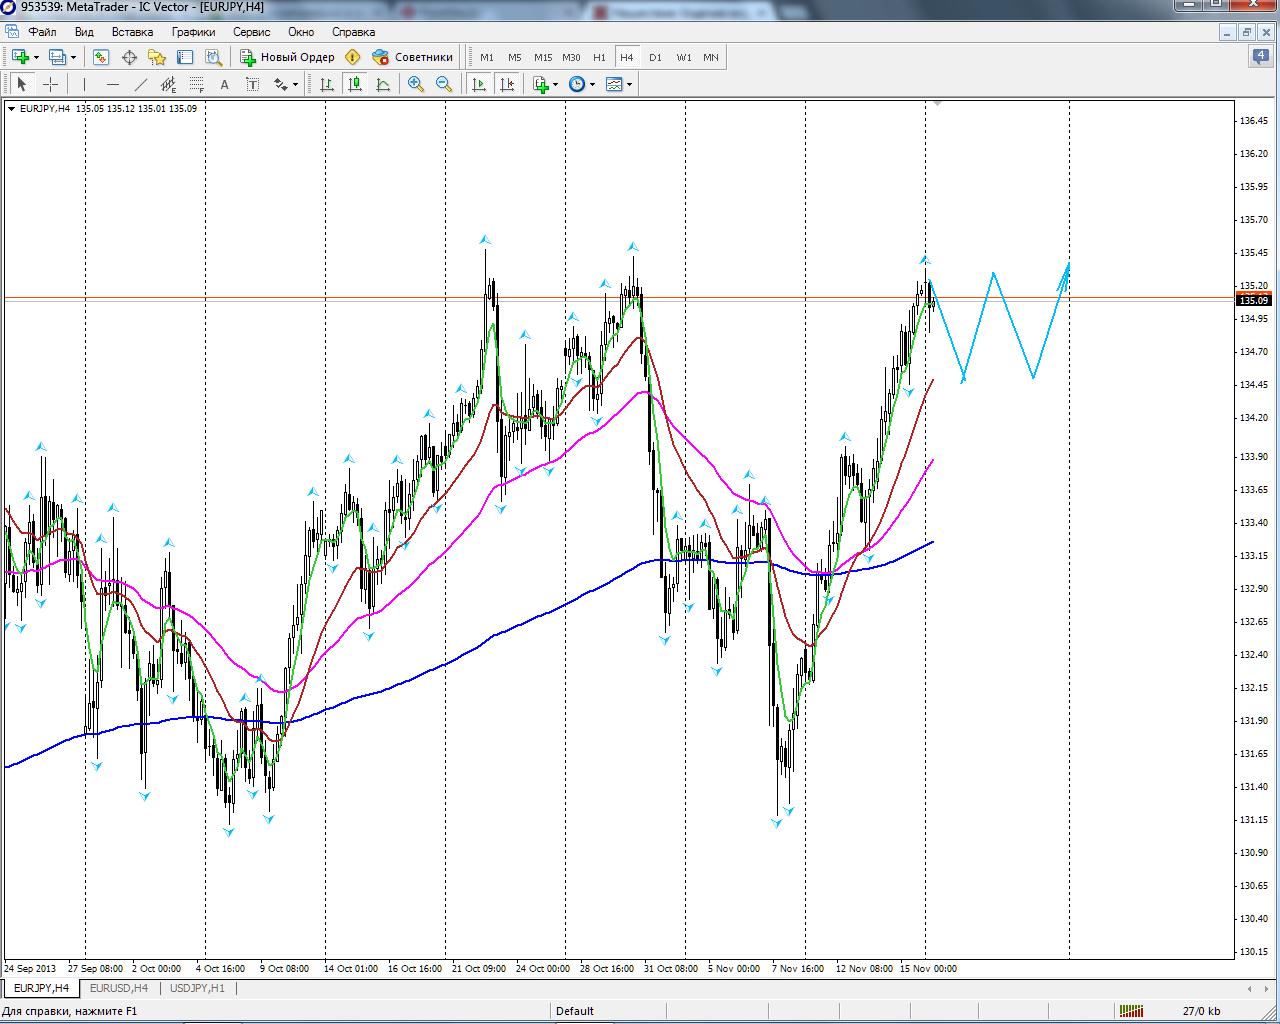The image size is (1280, 1024).
Task: Toggle the chart shift button
Action: [x=507, y=85]
